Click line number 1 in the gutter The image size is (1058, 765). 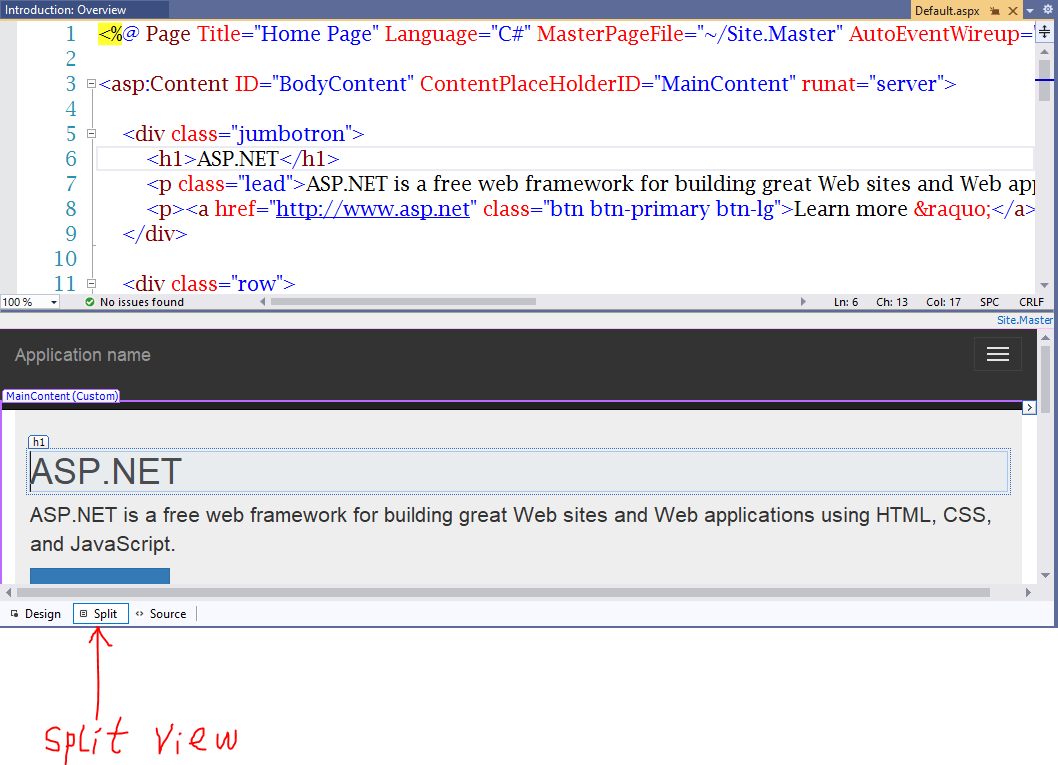(70, 34)
